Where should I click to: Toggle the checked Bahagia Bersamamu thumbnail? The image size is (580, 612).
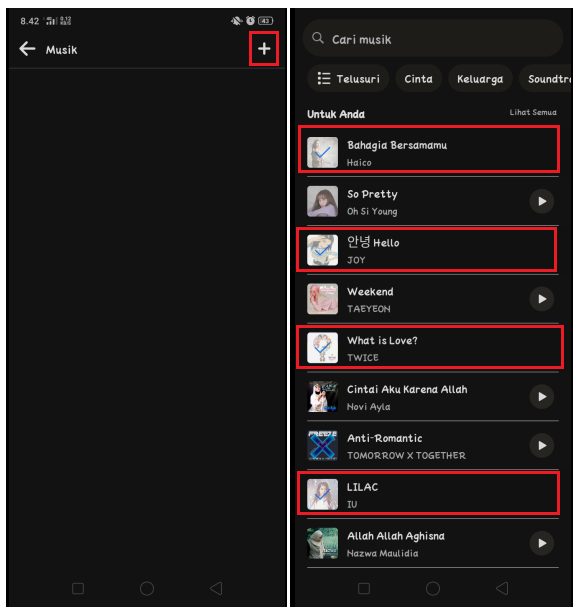(322, 152)
